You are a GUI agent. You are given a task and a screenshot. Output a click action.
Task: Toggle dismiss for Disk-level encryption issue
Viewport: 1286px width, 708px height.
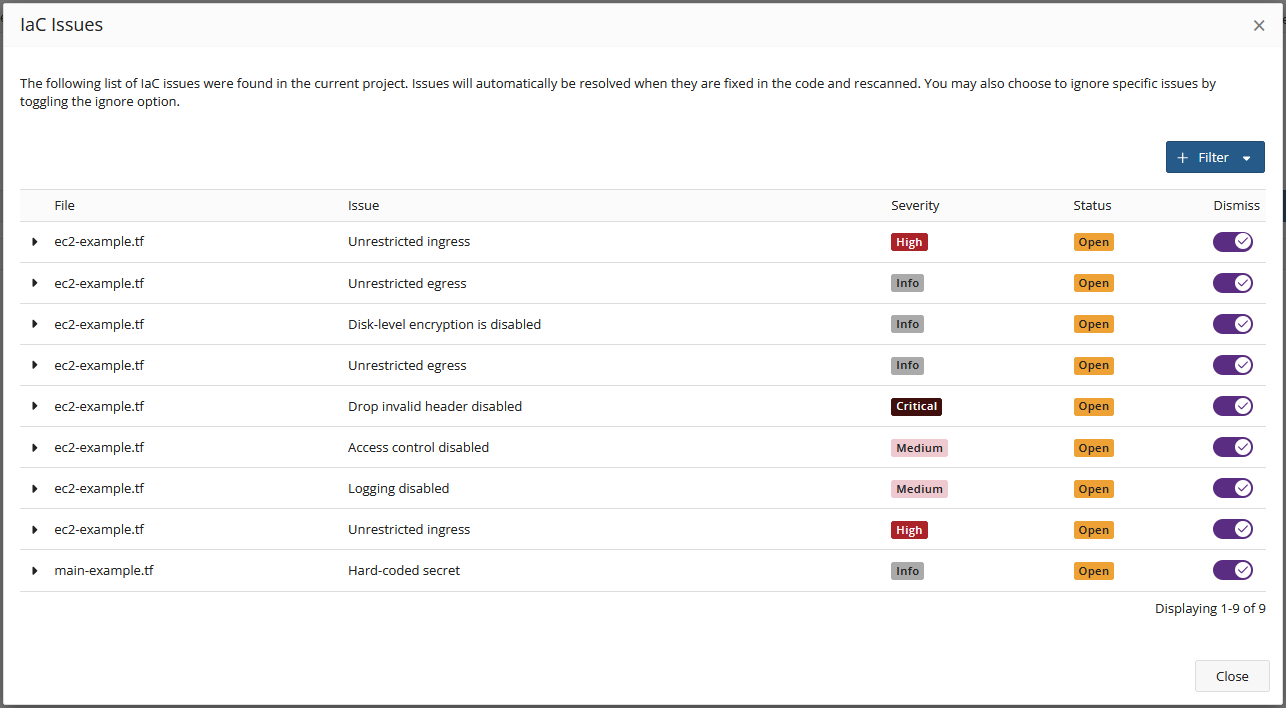point(1232,324)
